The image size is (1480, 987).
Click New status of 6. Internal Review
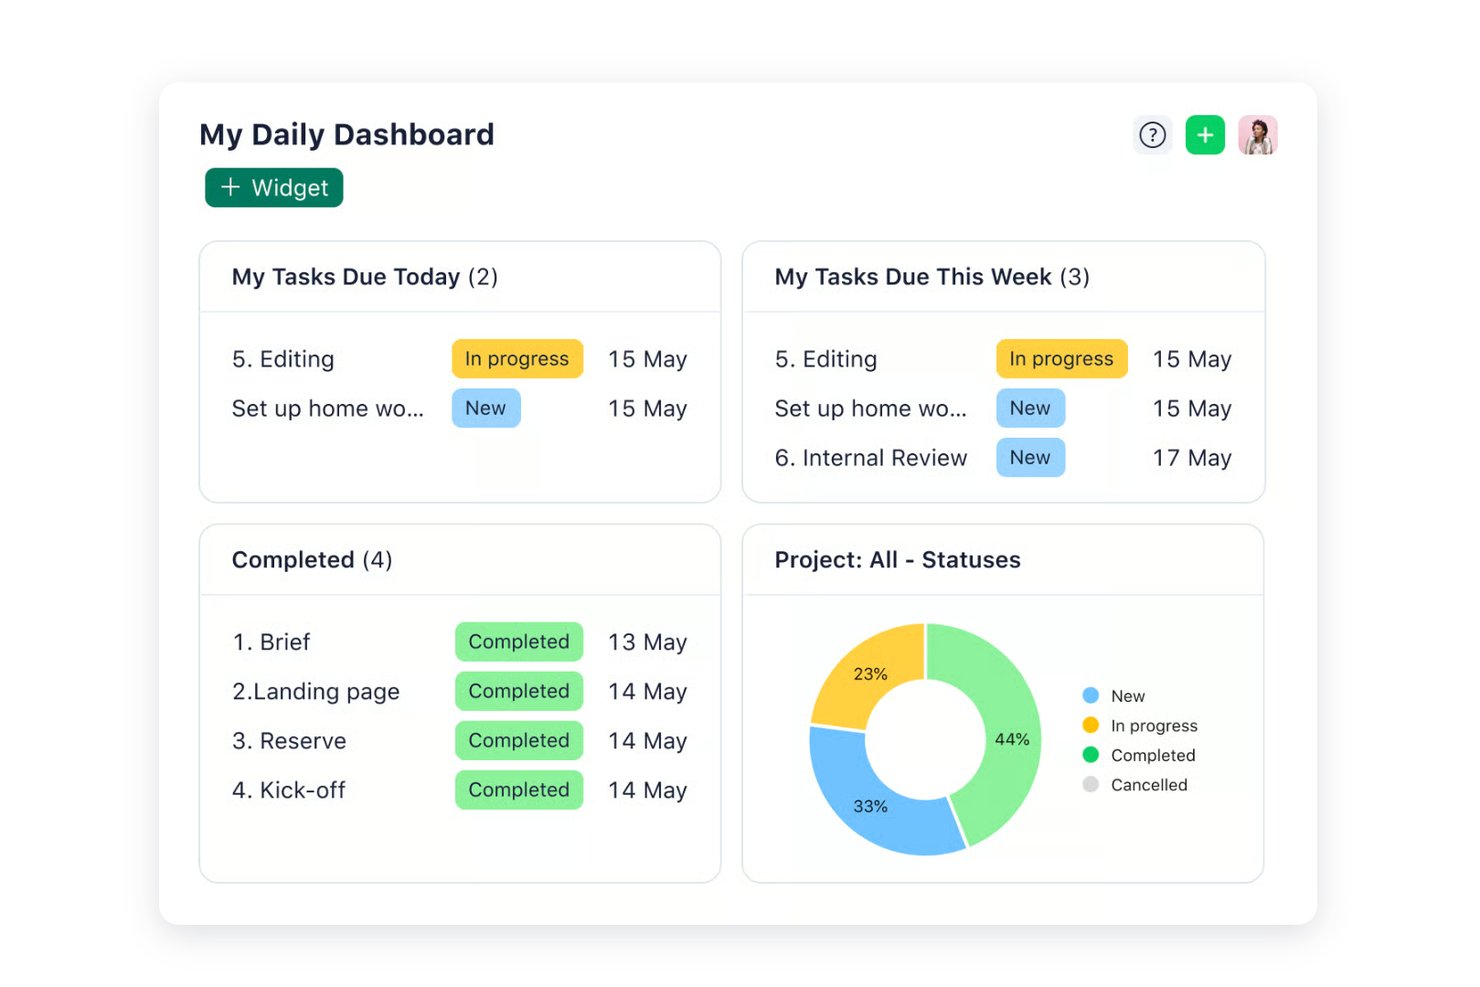[x=1030, y=458]
